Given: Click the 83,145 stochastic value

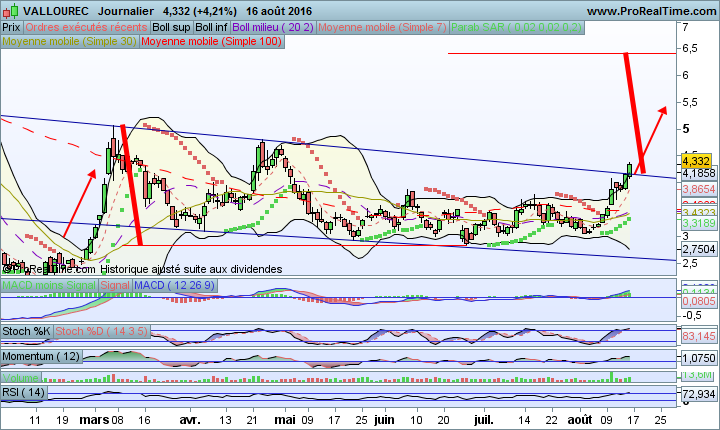Looking at the screenshot, I should pyautogui.click(x=698, y=336).
